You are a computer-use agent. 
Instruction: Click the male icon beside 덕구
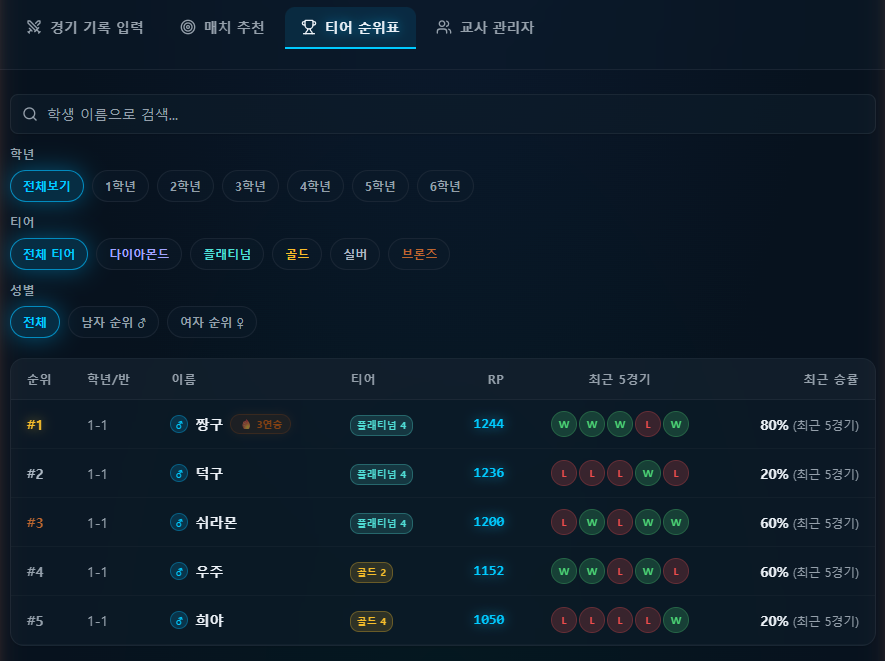[179, 473]
